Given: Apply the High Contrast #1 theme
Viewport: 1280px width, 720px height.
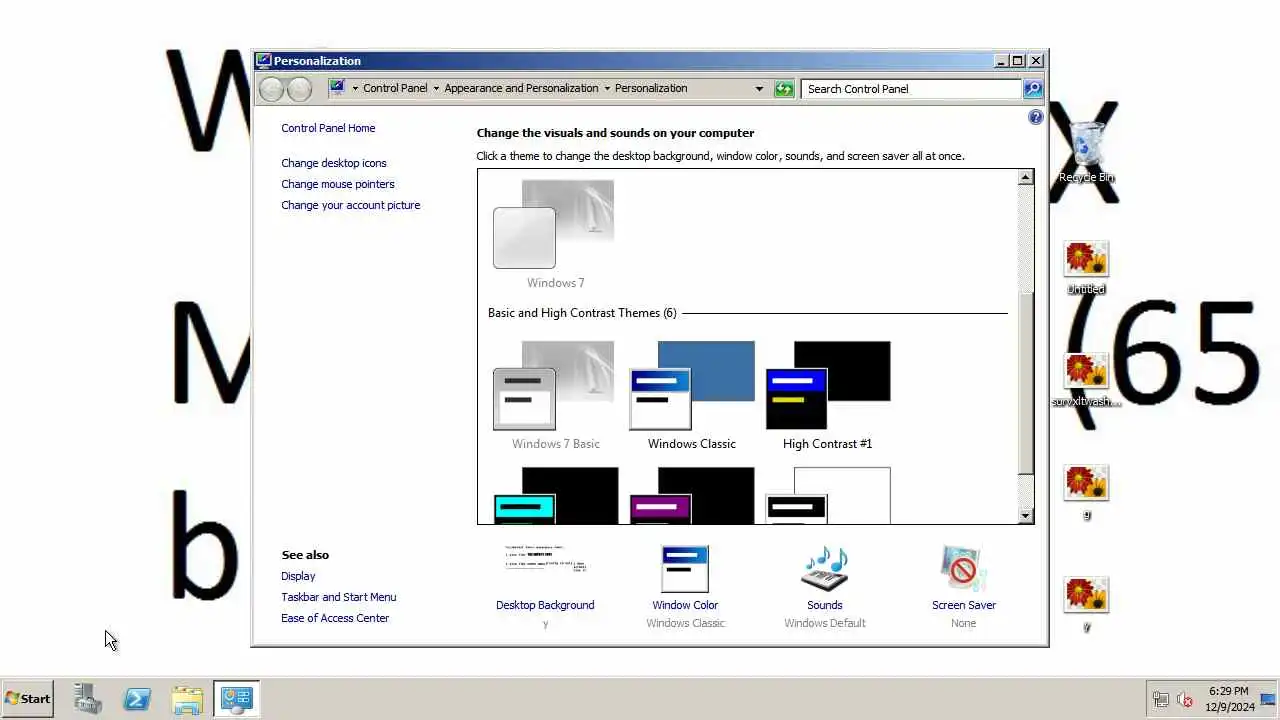Looking at the screenshot, I should coord(827,396).
